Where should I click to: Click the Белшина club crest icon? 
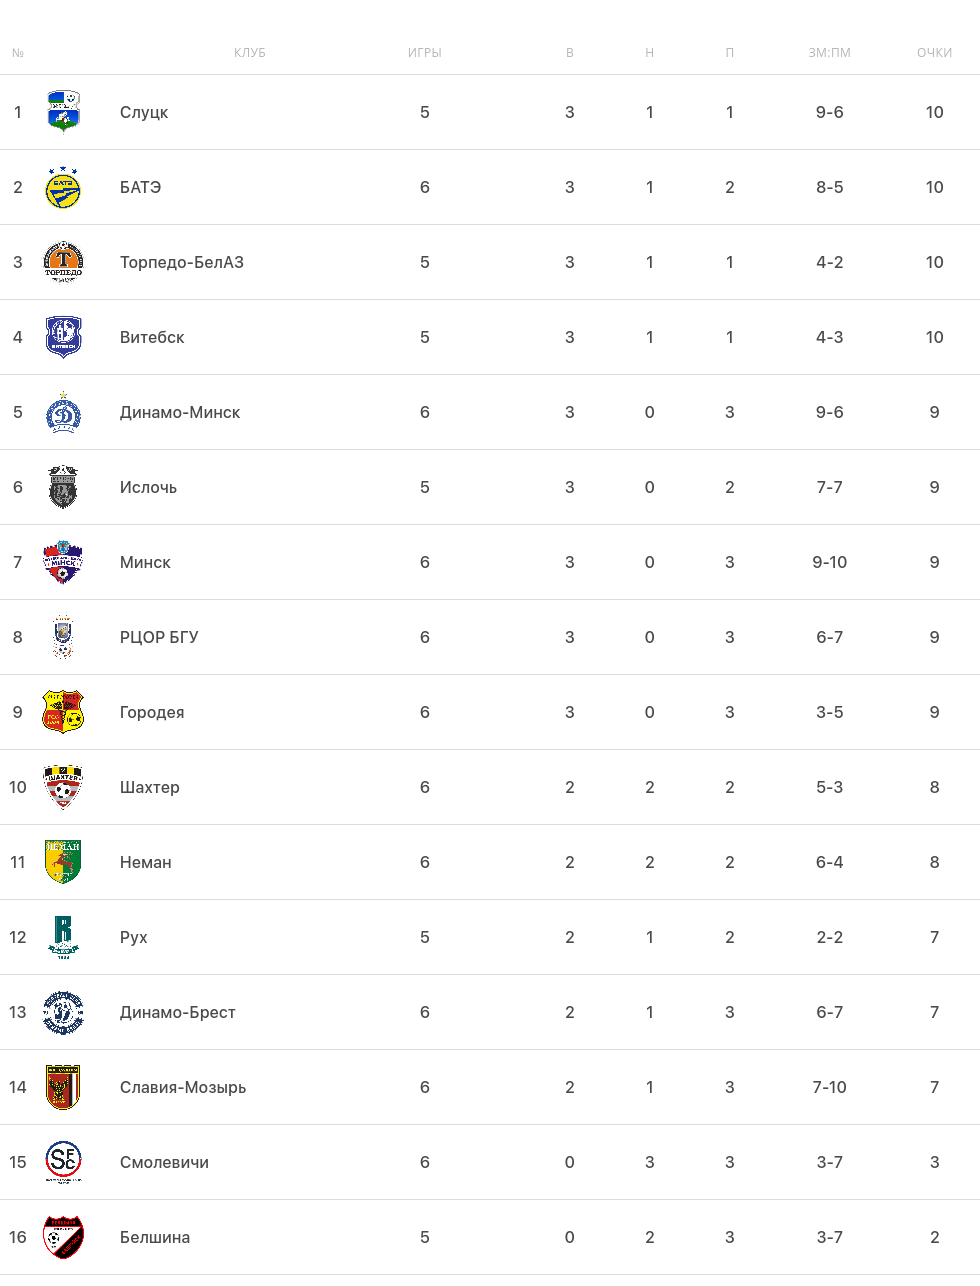click(x=63, y=1237)
